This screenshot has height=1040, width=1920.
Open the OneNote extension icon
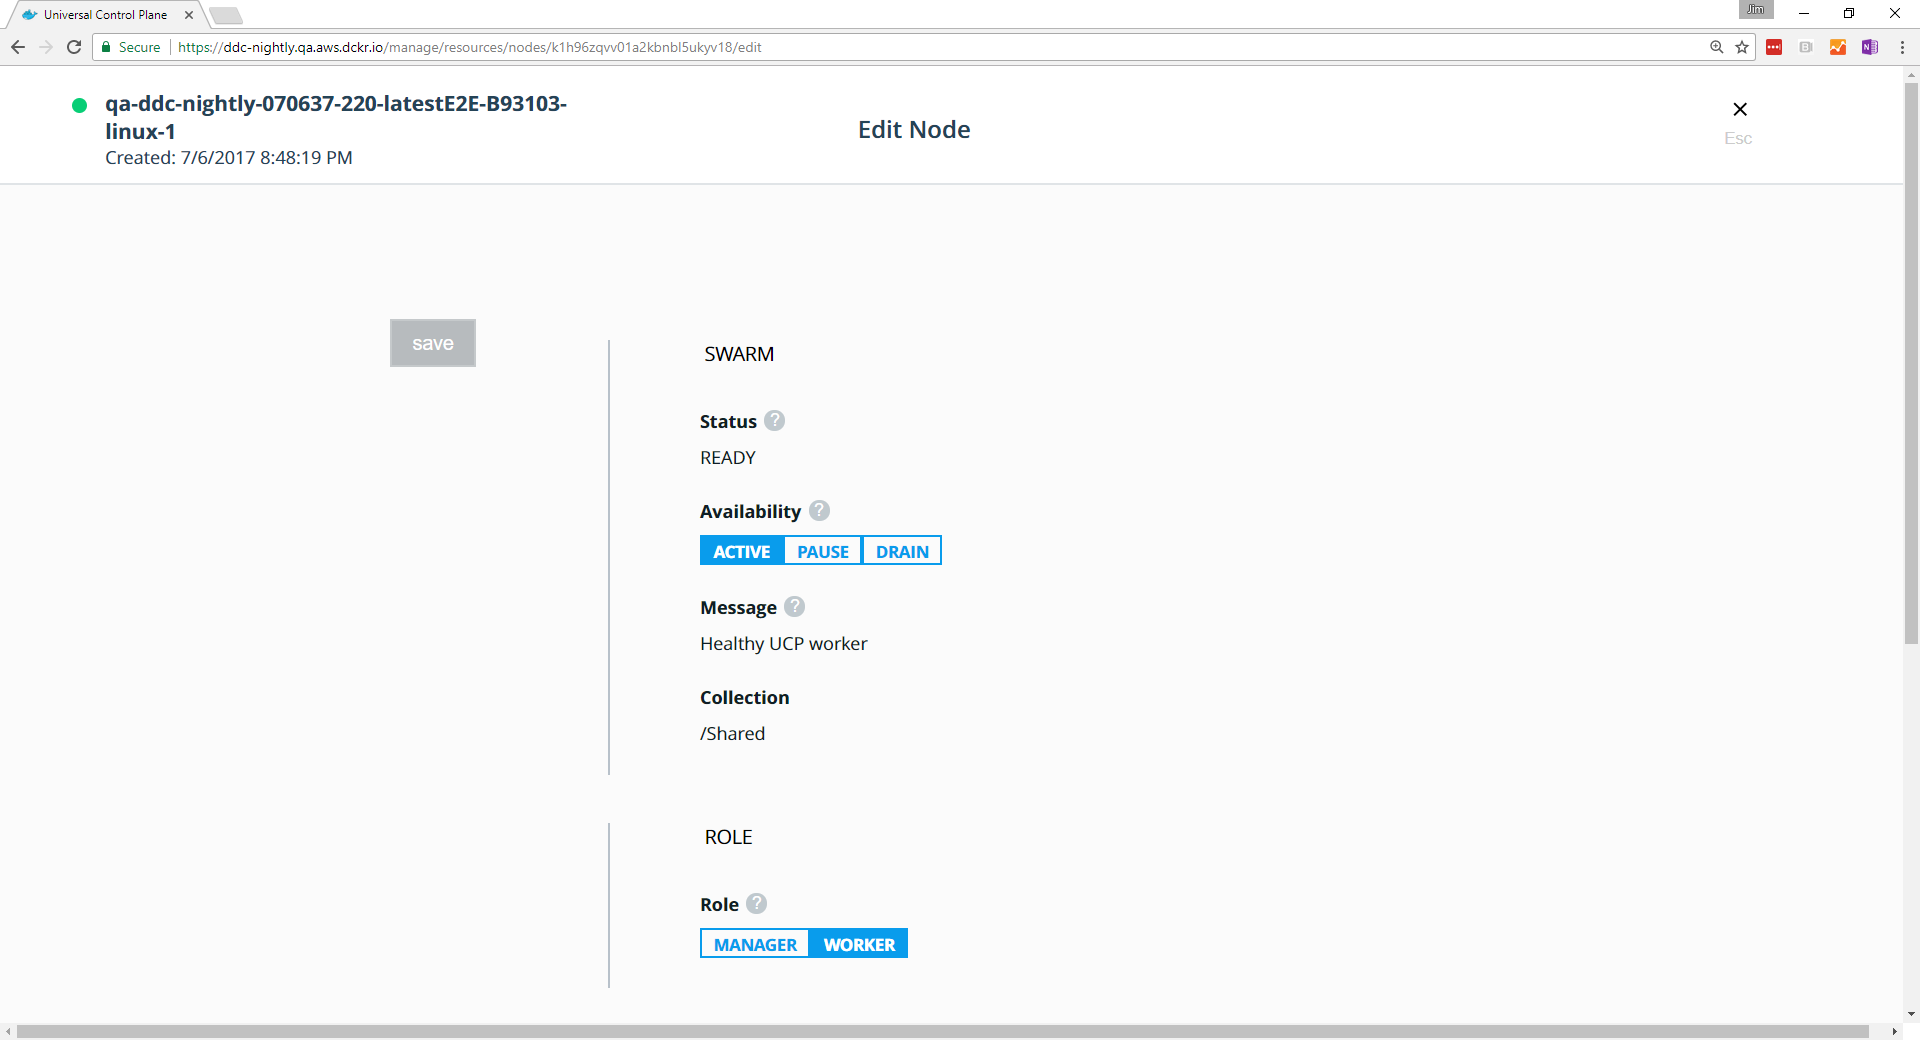(1869, 47)
